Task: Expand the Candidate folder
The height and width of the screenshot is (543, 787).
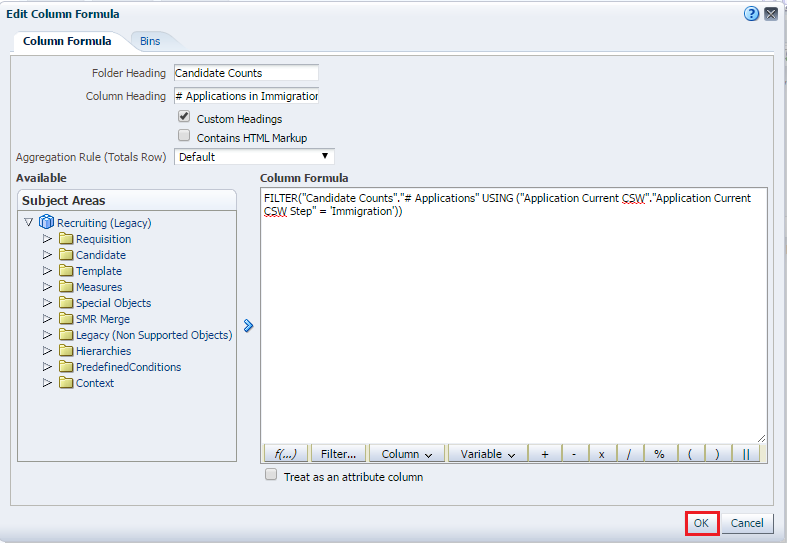Action: pyautogui.click(x=47, y=254)
